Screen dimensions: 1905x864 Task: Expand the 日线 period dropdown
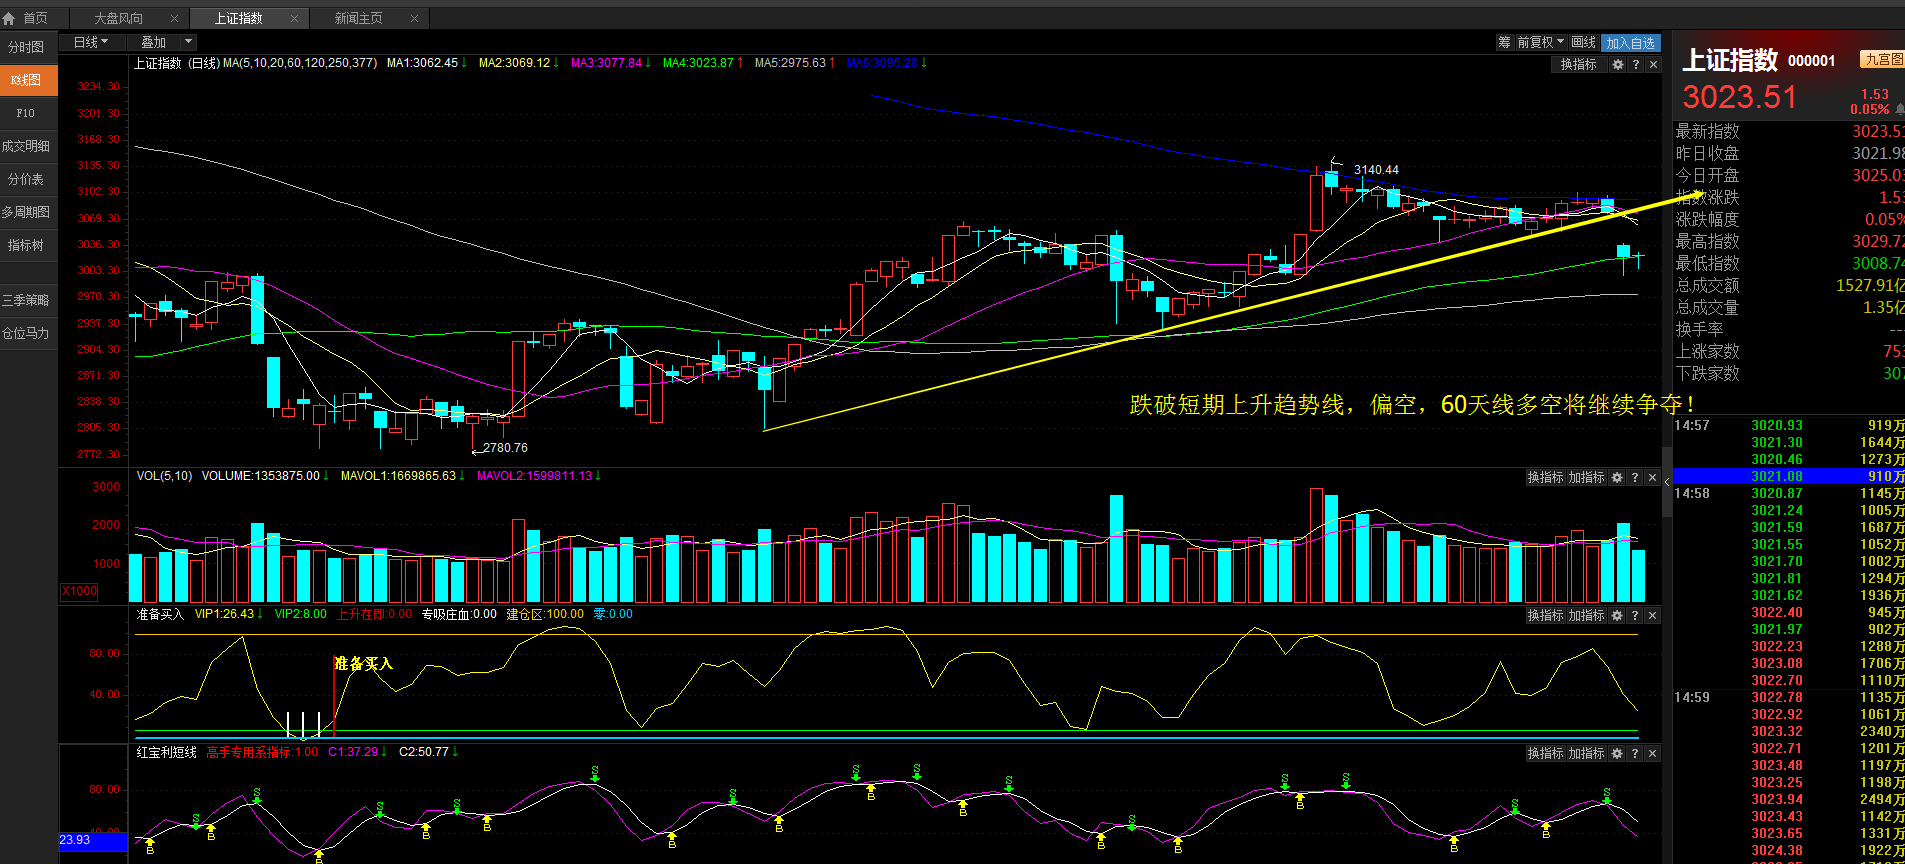pos(91,42)
